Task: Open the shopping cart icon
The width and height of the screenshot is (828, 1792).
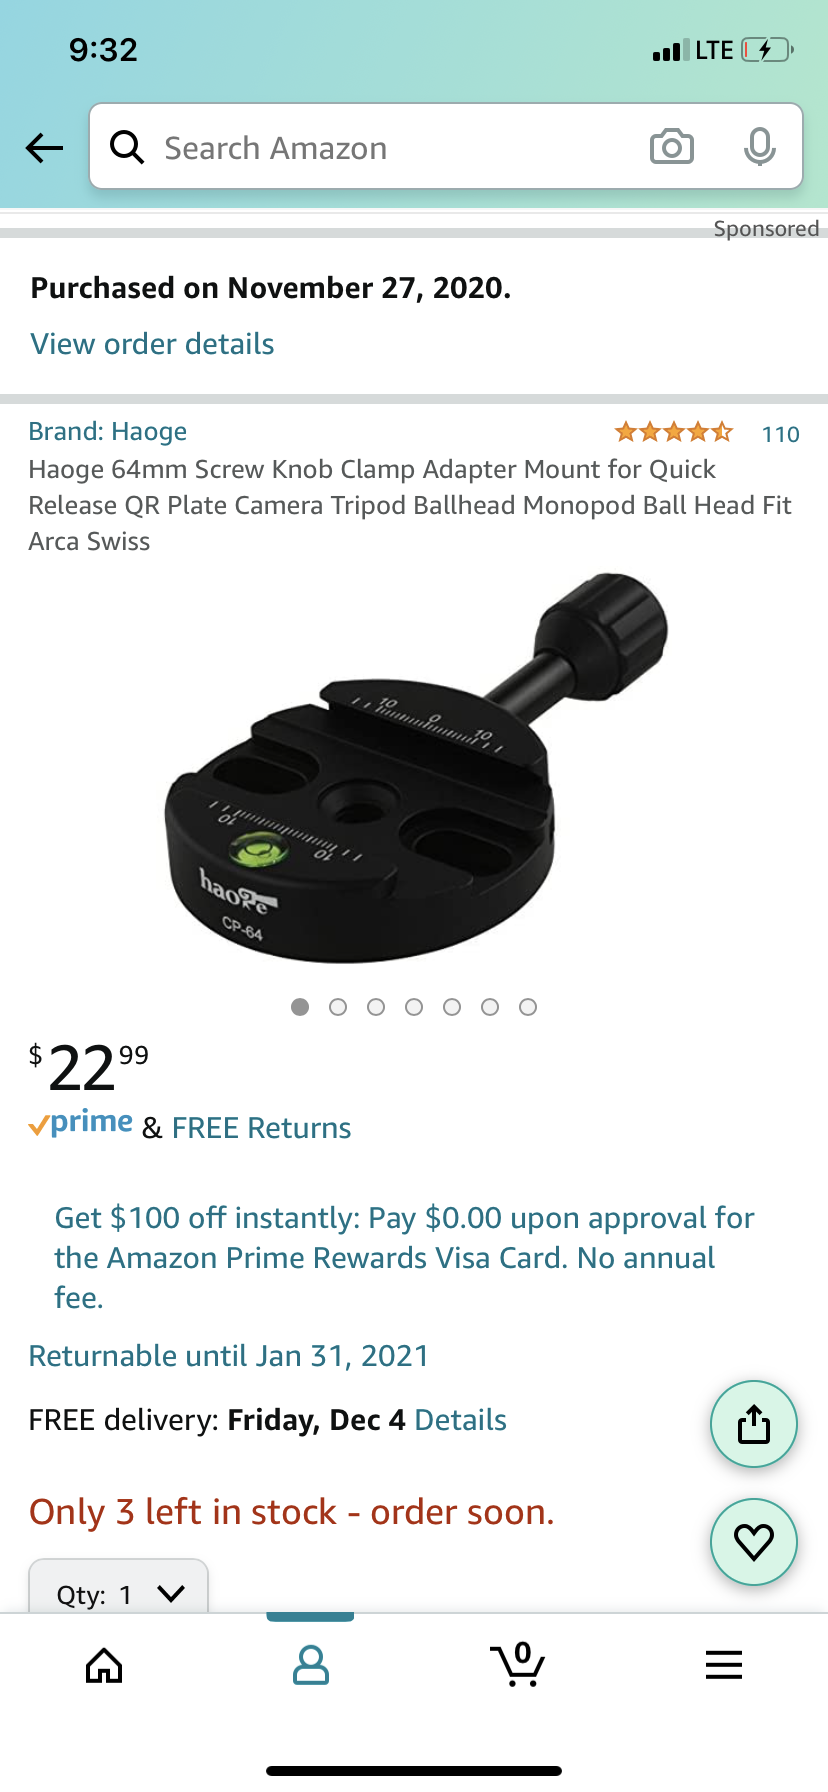Action: click(518, 1664)
